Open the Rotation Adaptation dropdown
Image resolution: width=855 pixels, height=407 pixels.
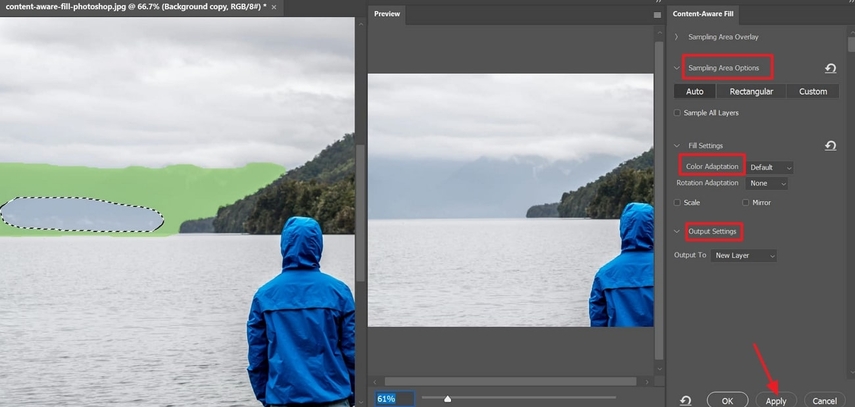pyautogui.click(x=768, y=184)
